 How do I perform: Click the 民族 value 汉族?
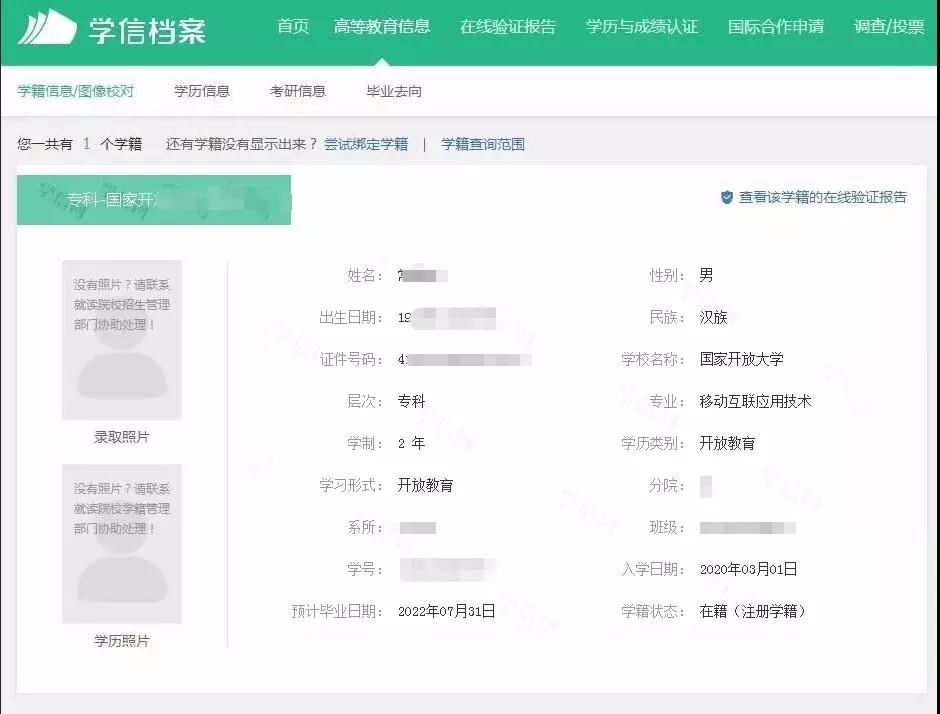(713, 317)
